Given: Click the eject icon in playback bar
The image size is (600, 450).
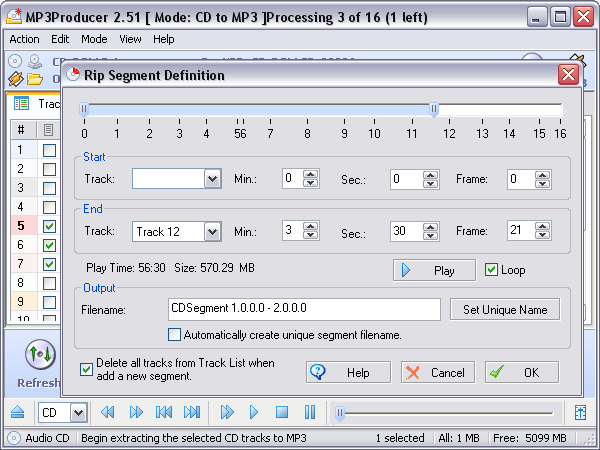Looking at the screenshot, I should click(18, 412).
